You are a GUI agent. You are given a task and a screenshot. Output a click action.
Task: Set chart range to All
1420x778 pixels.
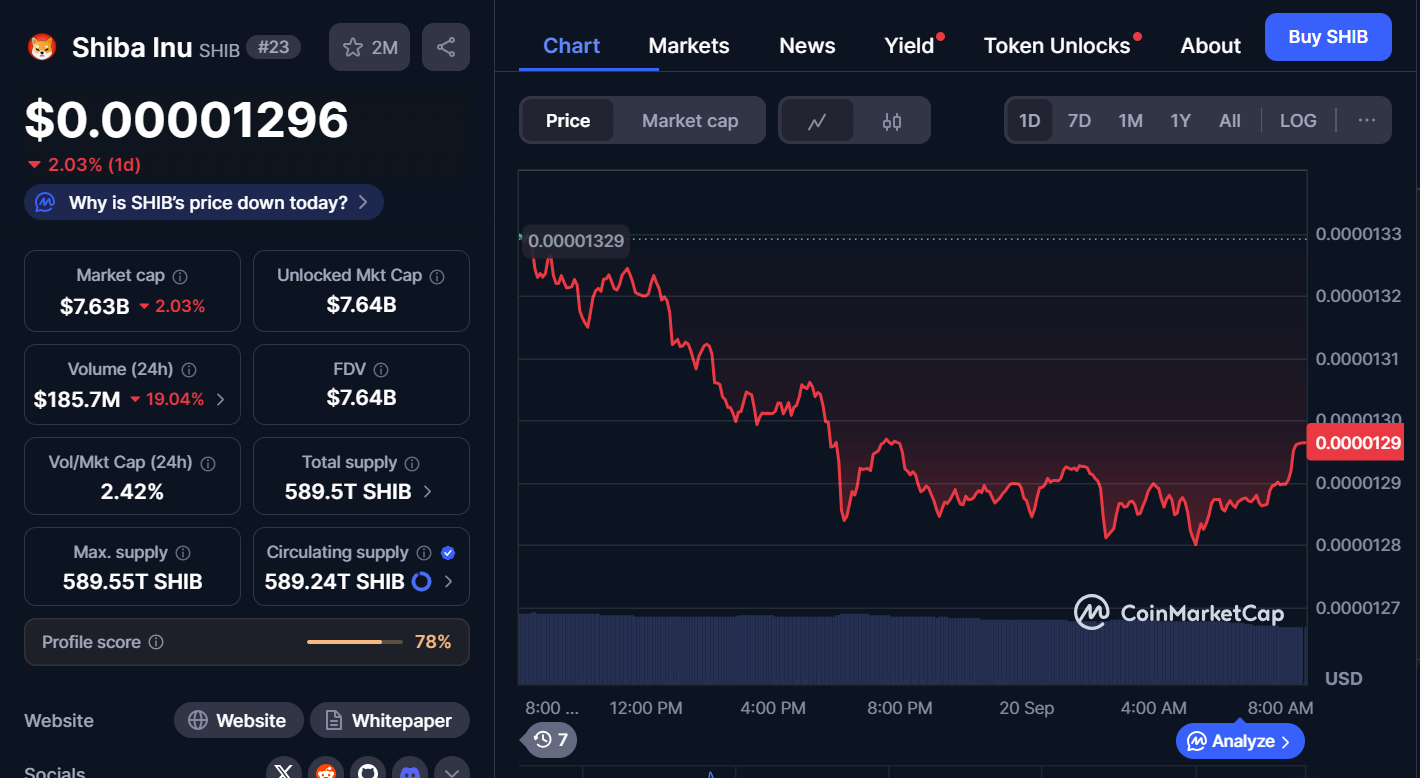pos(1230,121)
